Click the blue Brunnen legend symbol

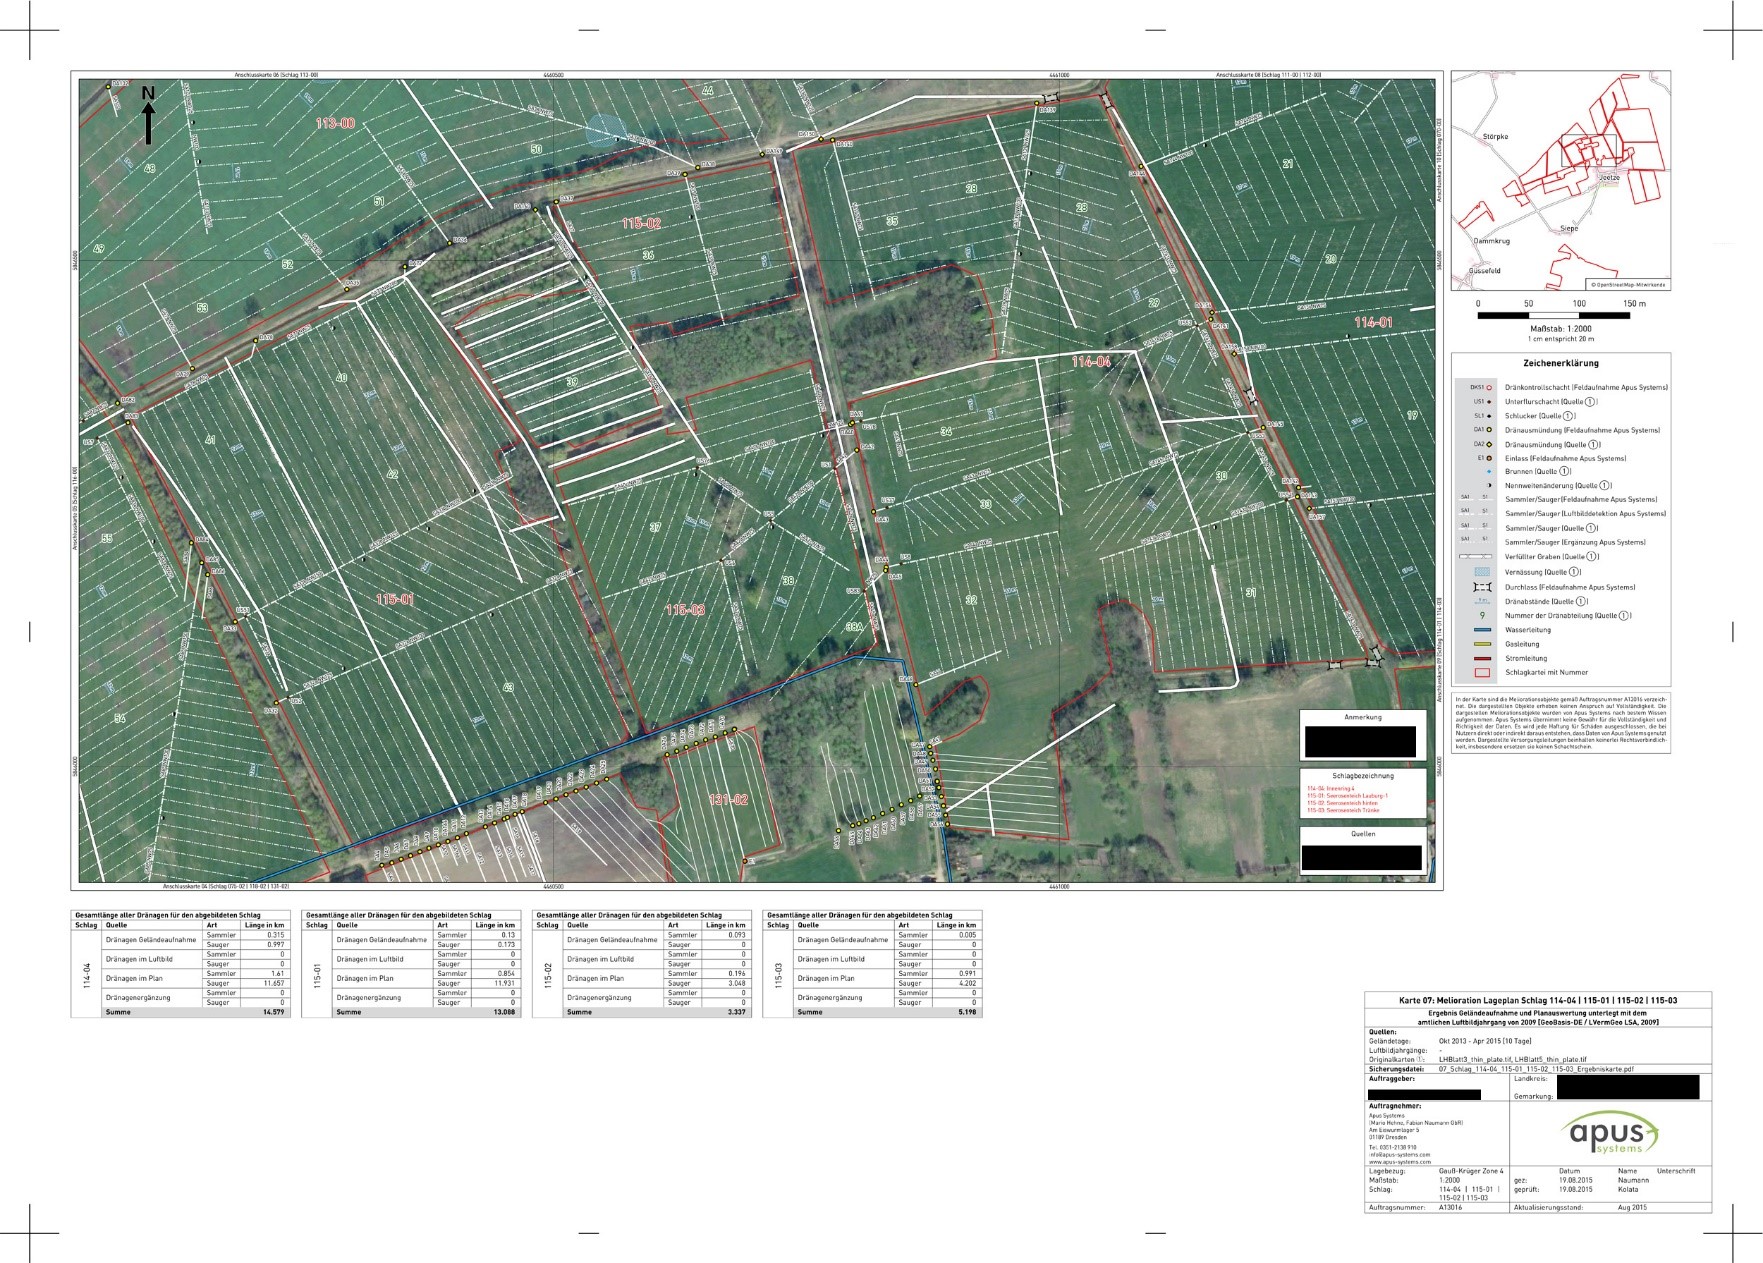(1489, 472)
